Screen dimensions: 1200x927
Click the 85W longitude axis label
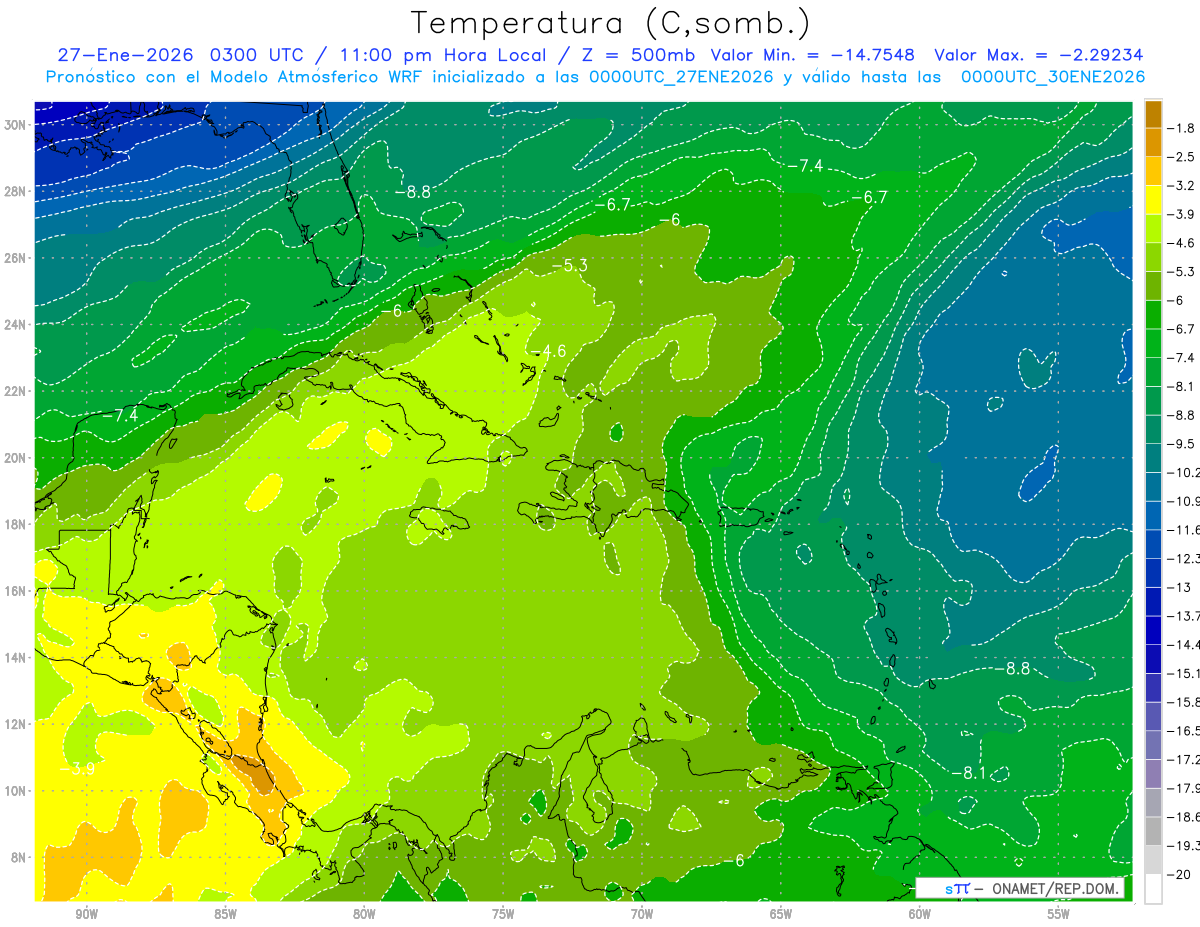225,914
